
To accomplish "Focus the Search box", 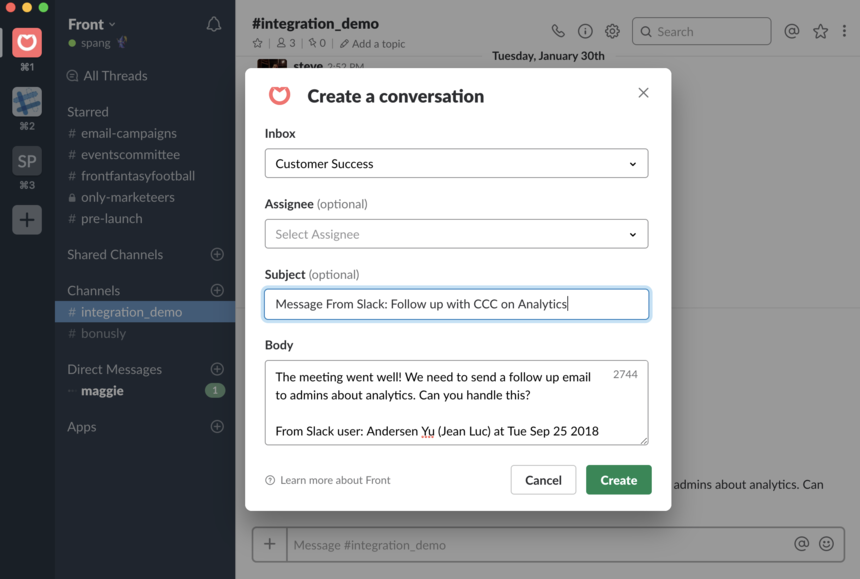I will point(701,31).
